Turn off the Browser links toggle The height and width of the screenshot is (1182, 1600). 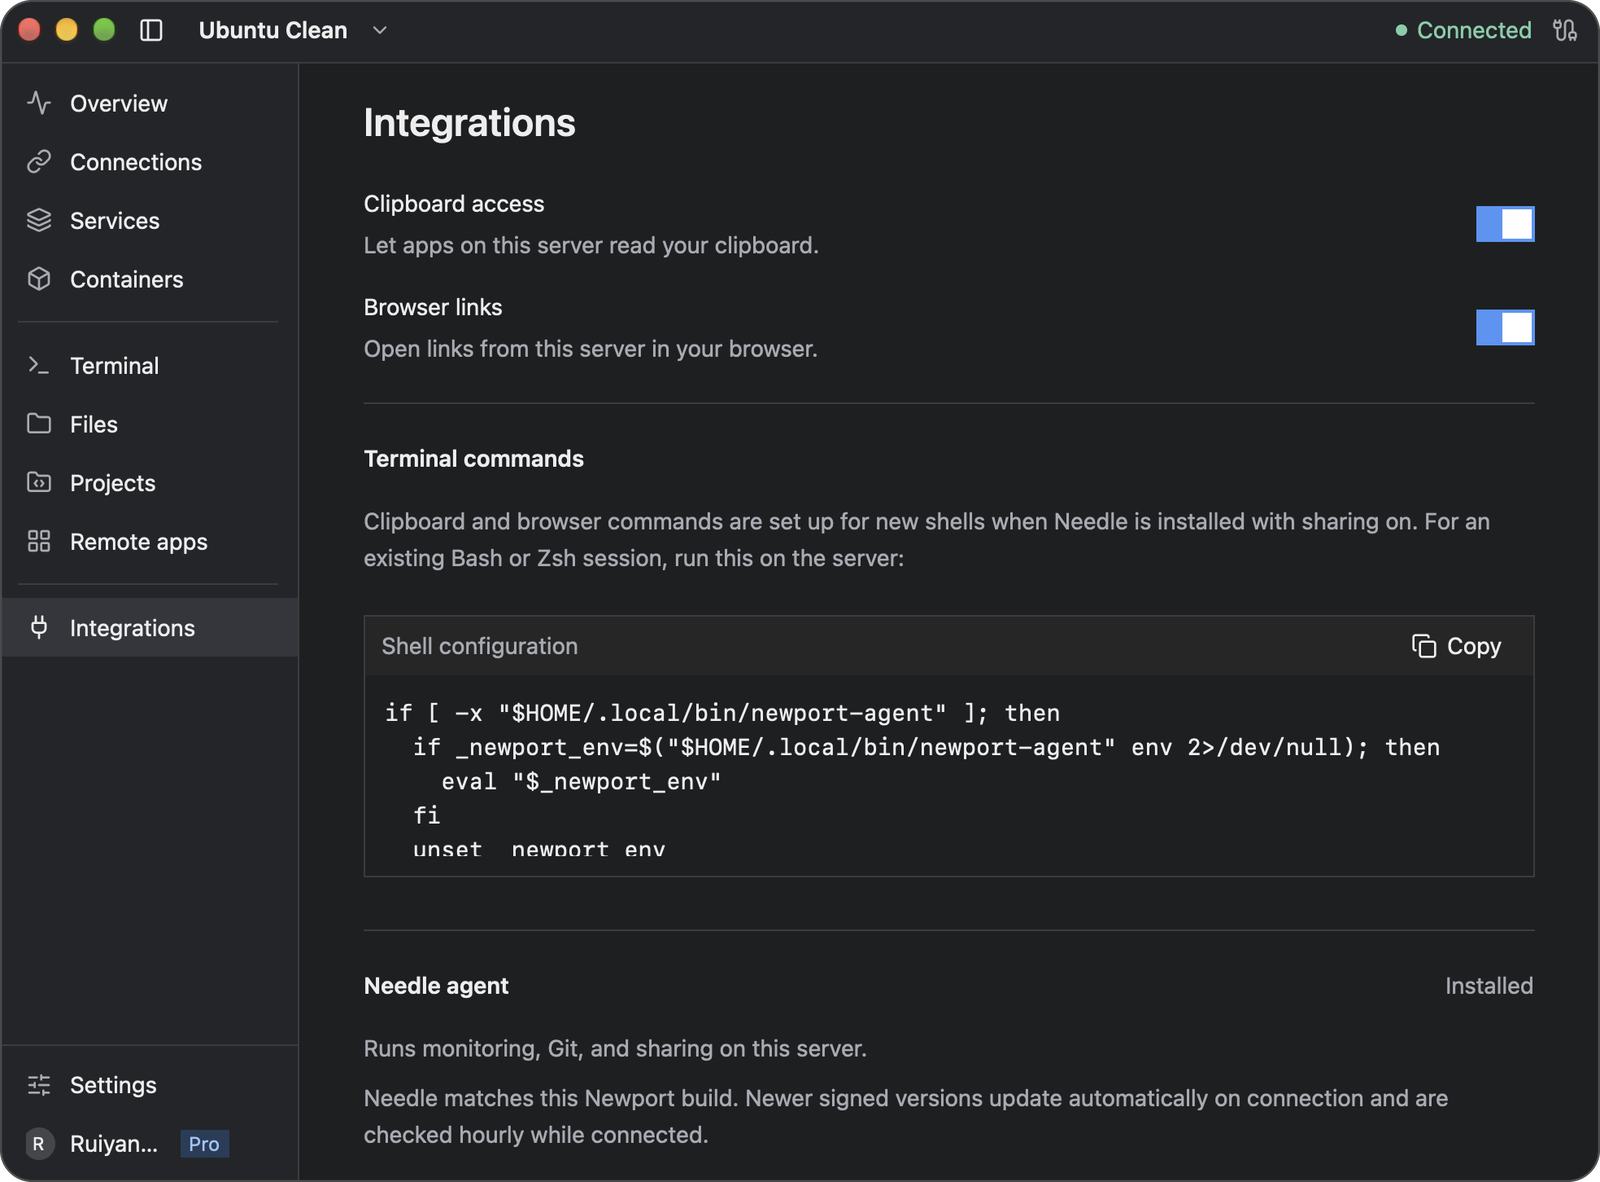1505,327
